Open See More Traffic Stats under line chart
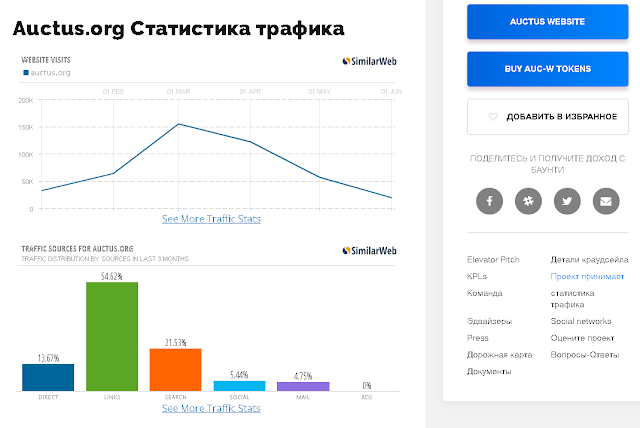 (x=211, y=219)
